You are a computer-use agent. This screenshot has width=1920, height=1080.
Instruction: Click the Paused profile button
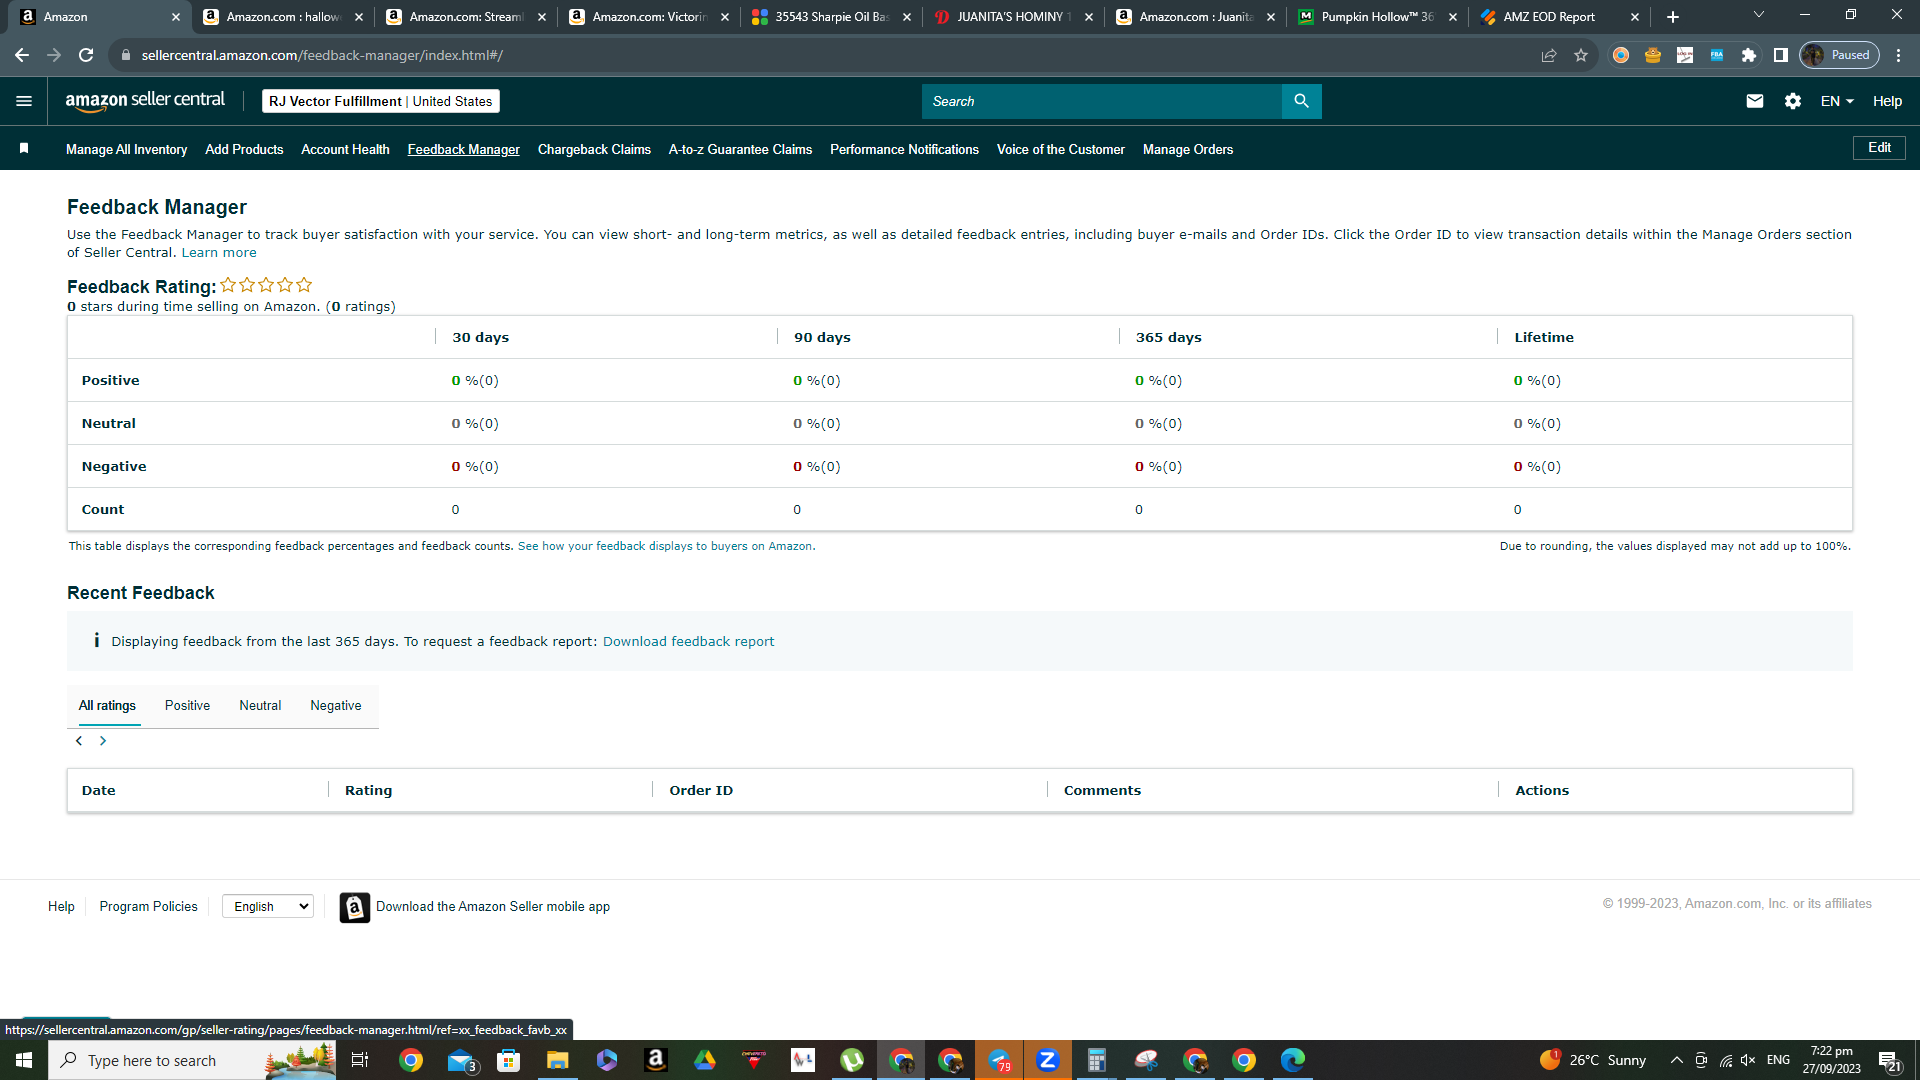pyautogui.click(x=1839, y=55)
